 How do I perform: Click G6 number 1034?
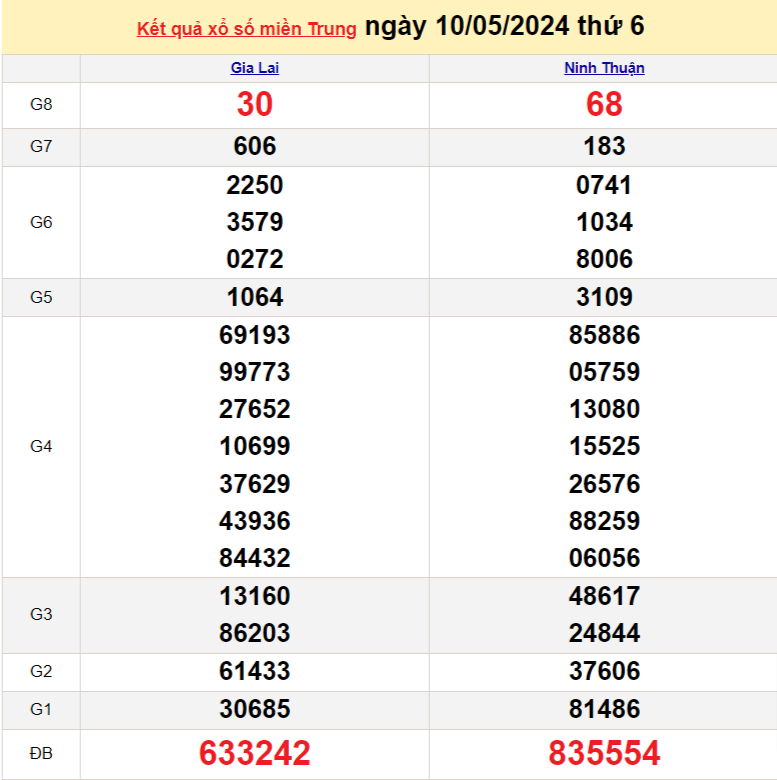point(604,222)
